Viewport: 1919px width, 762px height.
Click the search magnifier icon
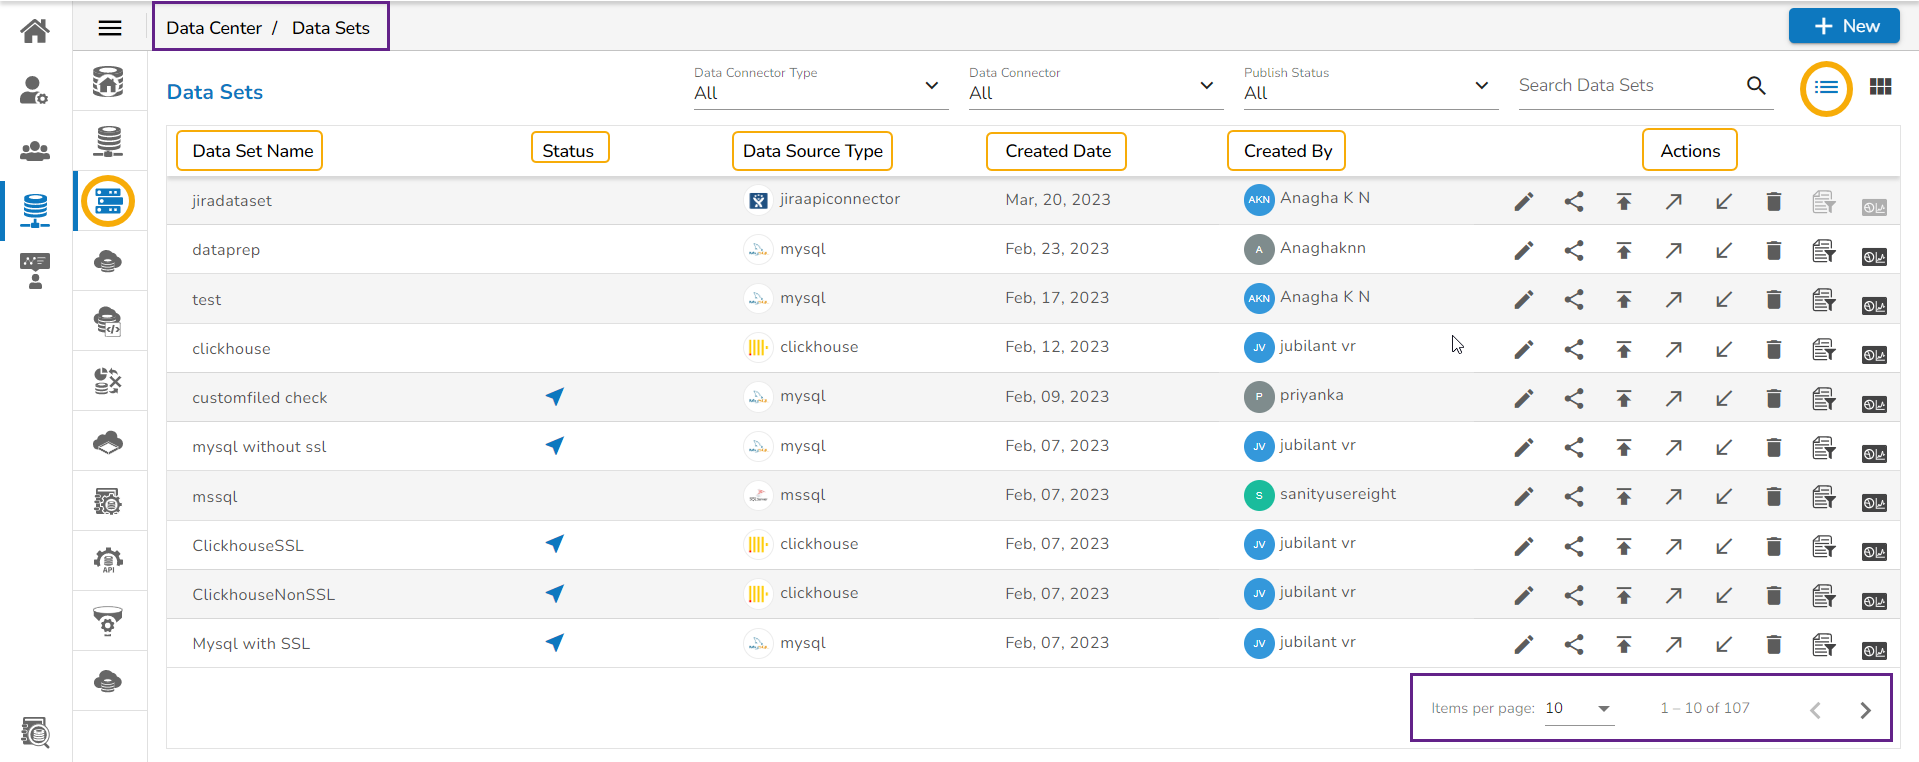pyautogui.click(x=1755, y=86)
